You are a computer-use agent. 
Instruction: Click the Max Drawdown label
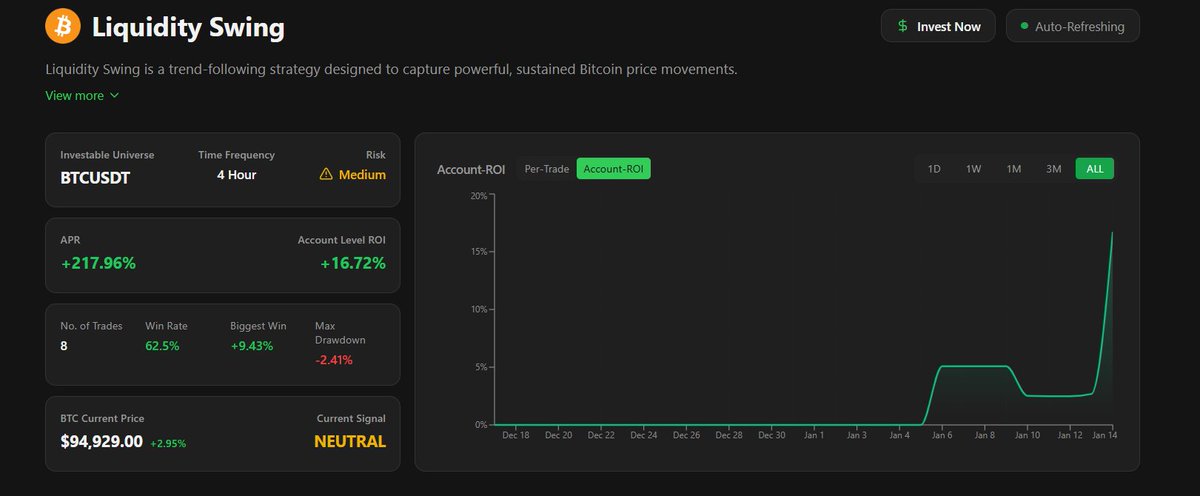tap(338, 333)
